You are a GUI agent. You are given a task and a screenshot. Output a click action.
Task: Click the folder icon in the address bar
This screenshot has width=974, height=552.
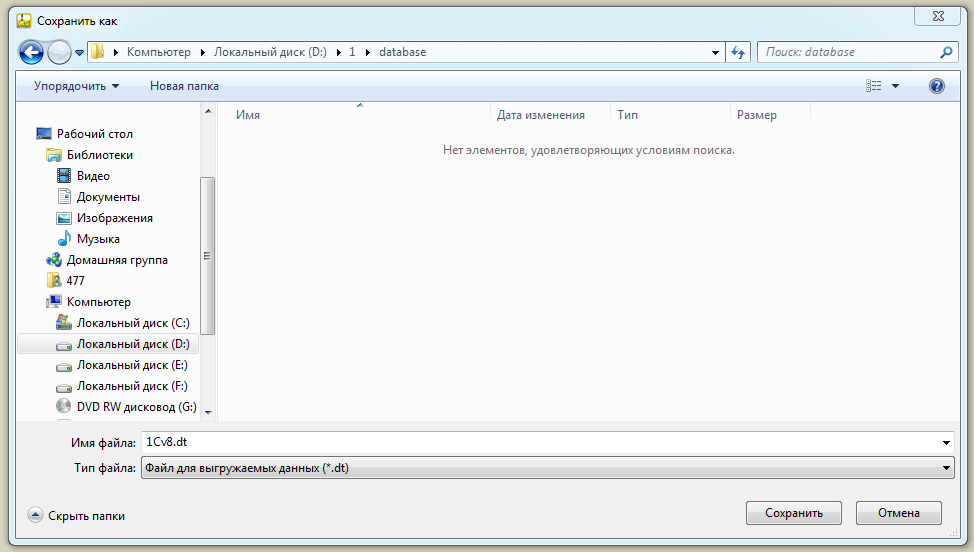point(98,52)
